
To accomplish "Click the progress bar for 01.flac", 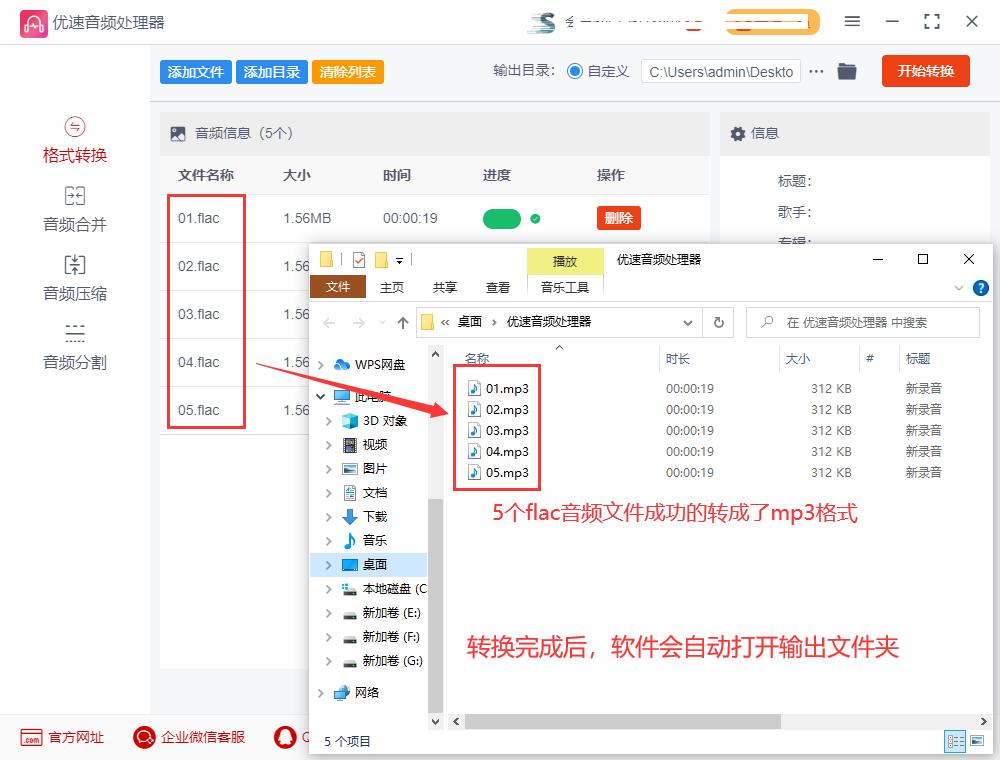I will coord(501,217).
